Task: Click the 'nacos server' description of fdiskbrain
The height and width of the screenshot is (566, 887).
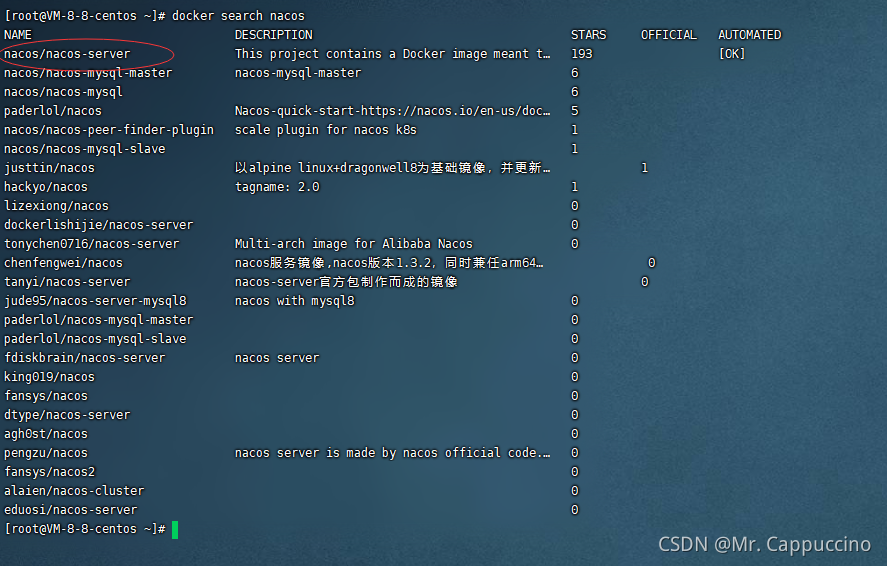Action: pos(277,358)
